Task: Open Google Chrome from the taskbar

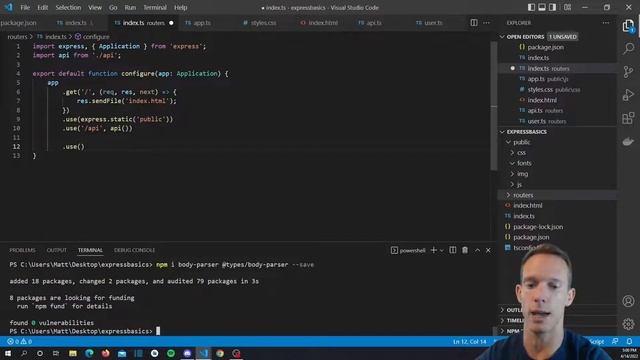Action: click(x=220, y=353)
